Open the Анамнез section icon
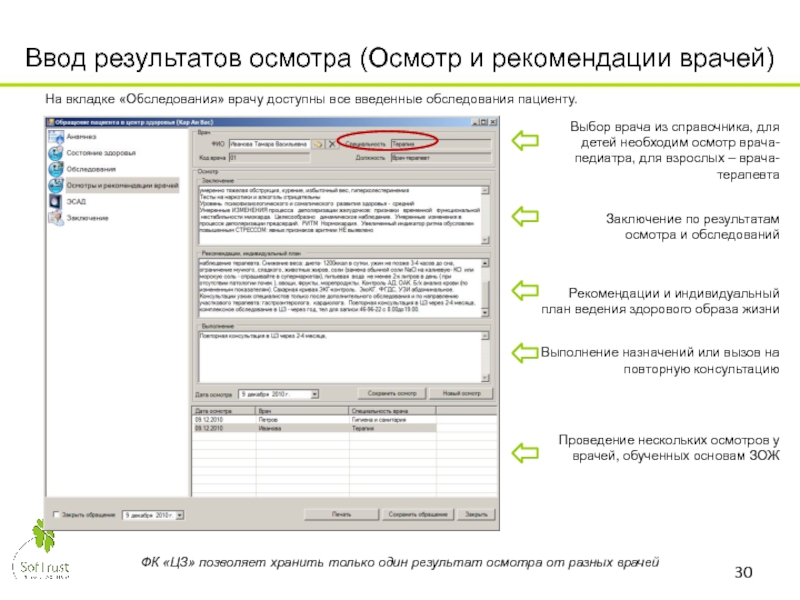The image size is (800, 600). coord(56,137)
